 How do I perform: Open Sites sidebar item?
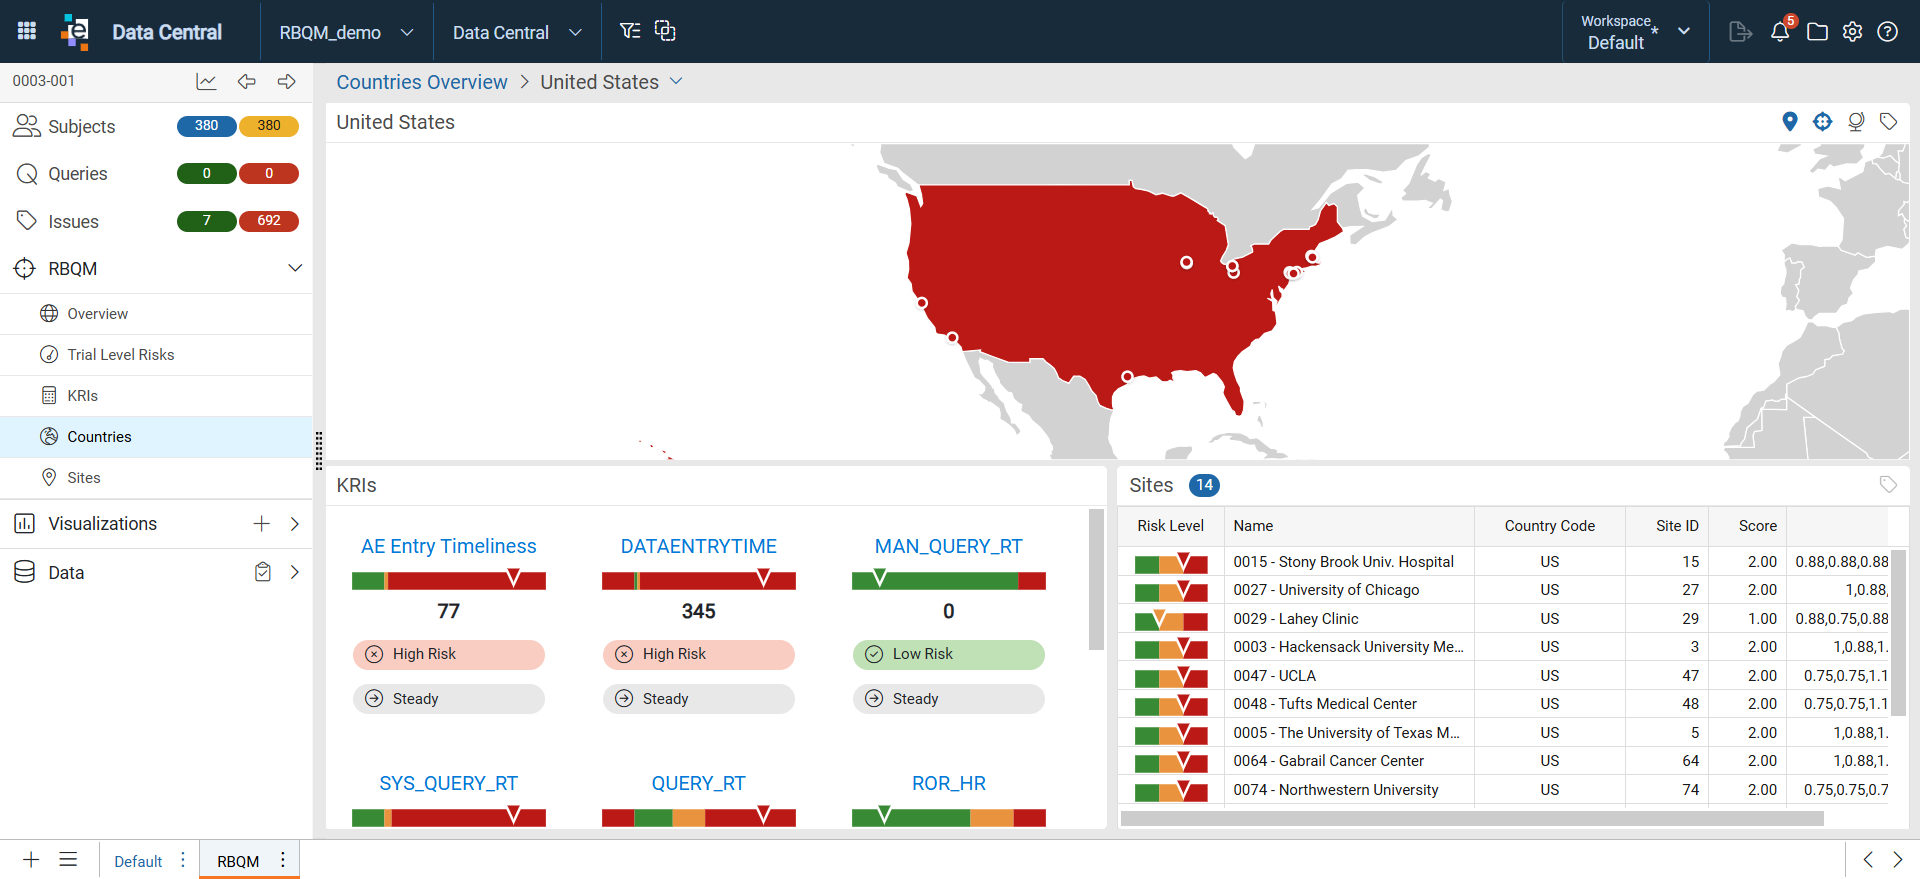point(156,478)
